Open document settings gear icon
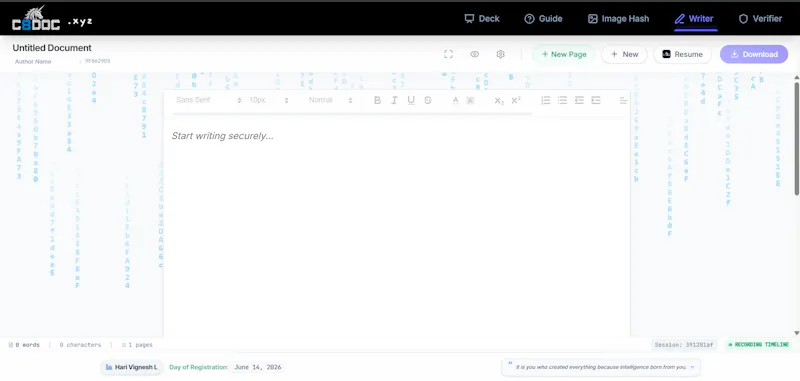 (x=501, y=54)
